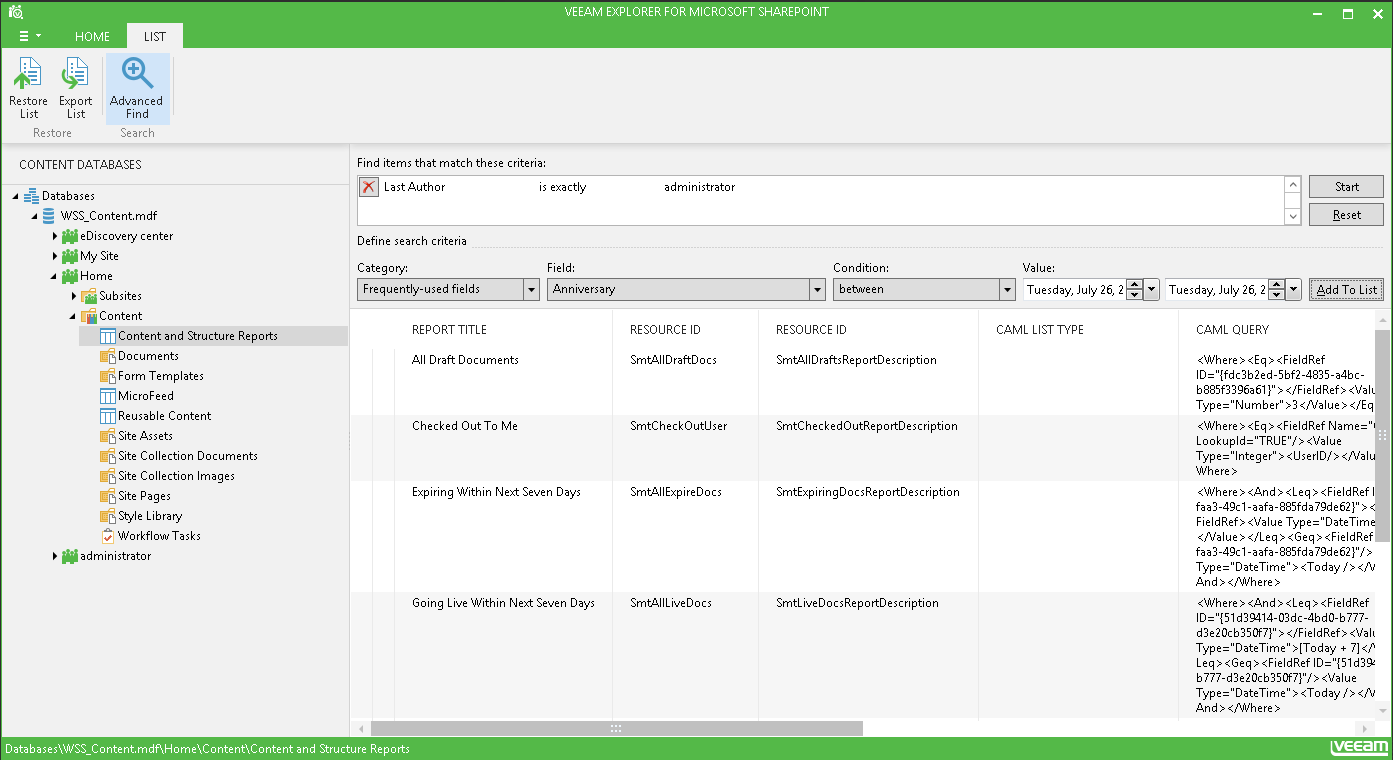The image size is (1393, 760).
Task: Expand the administrator site node
Action: pyautogui.click(x=55, y=556)
